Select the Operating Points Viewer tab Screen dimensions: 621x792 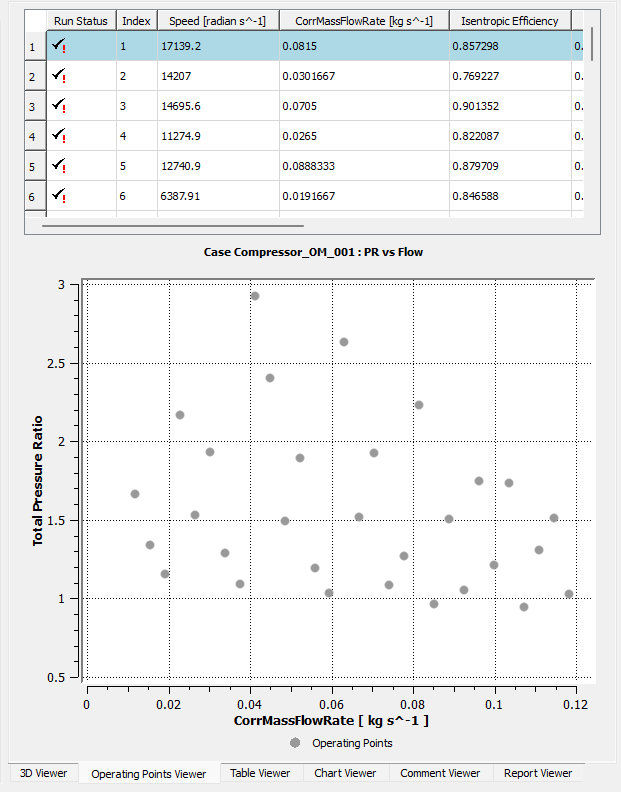click(149, 773)
